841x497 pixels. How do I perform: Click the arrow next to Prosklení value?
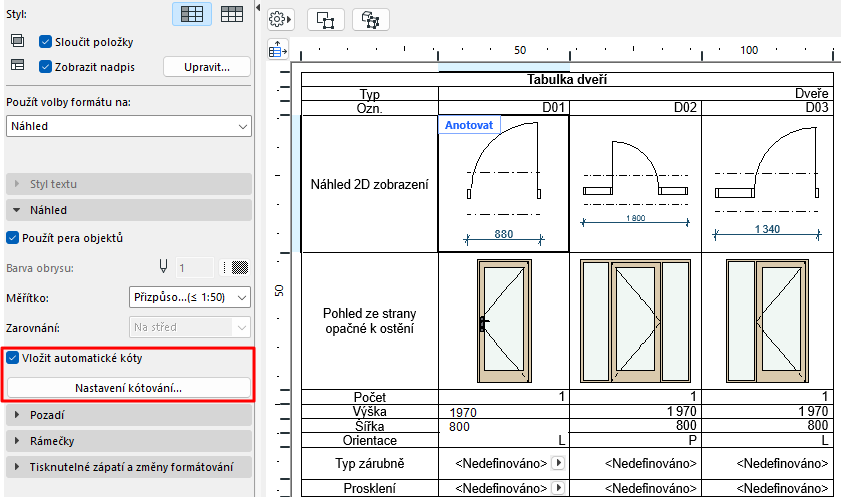[559, 489]
